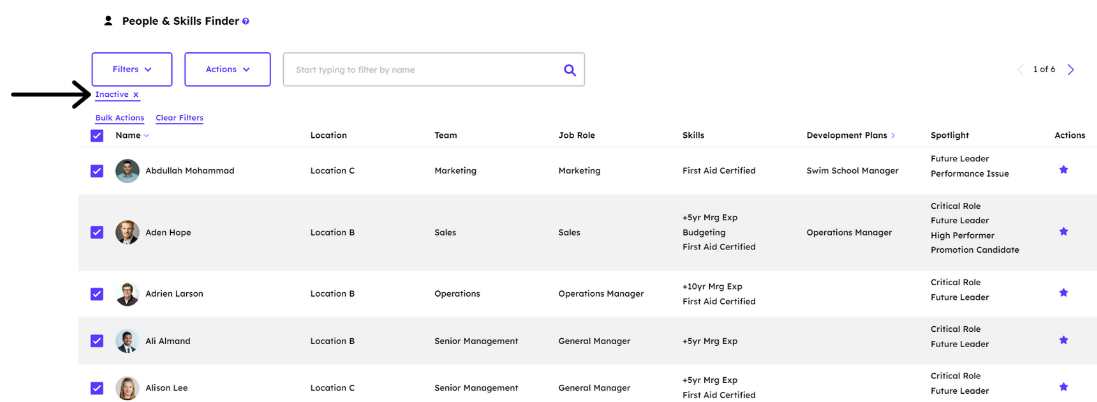Deselect the Alison Lee row checkbox
1097x402 pixels.
click(97, 388)
